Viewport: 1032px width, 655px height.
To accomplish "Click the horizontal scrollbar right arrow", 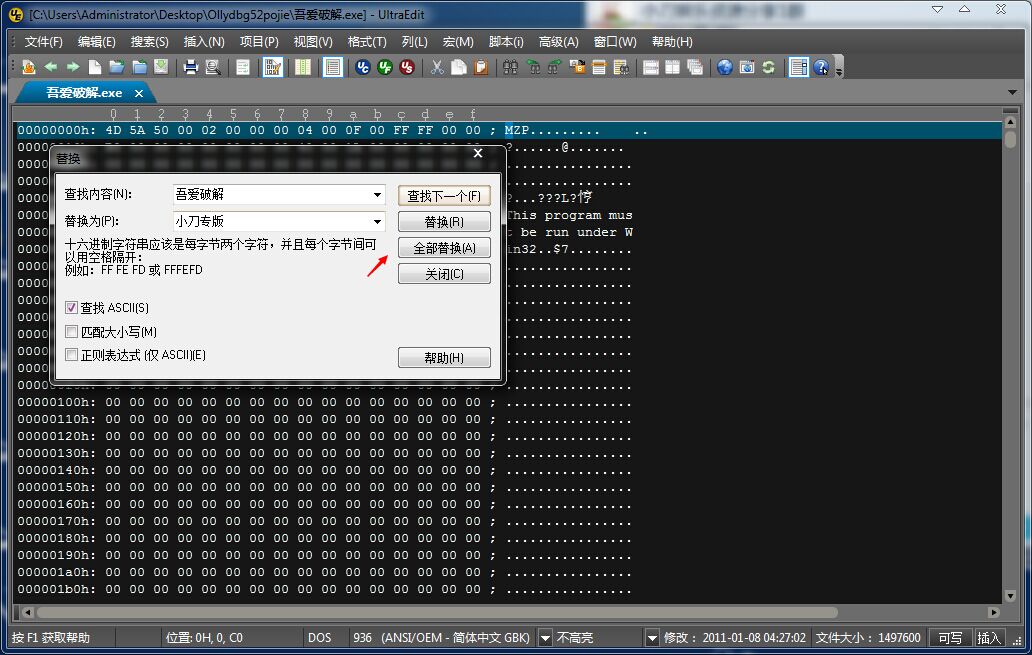I will point(994,612).
